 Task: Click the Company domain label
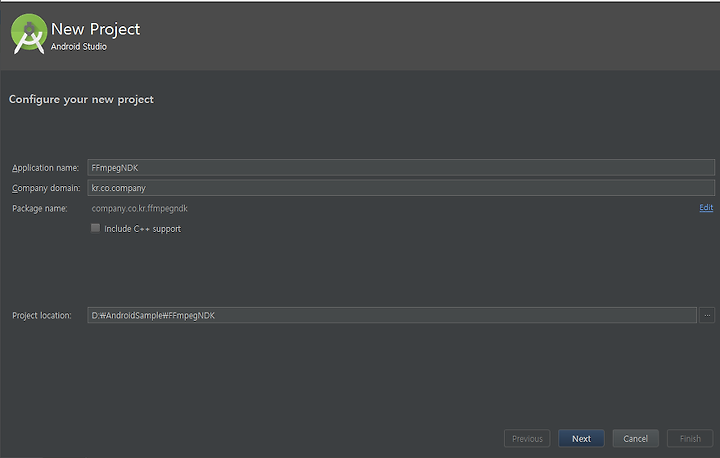[46, 188]
